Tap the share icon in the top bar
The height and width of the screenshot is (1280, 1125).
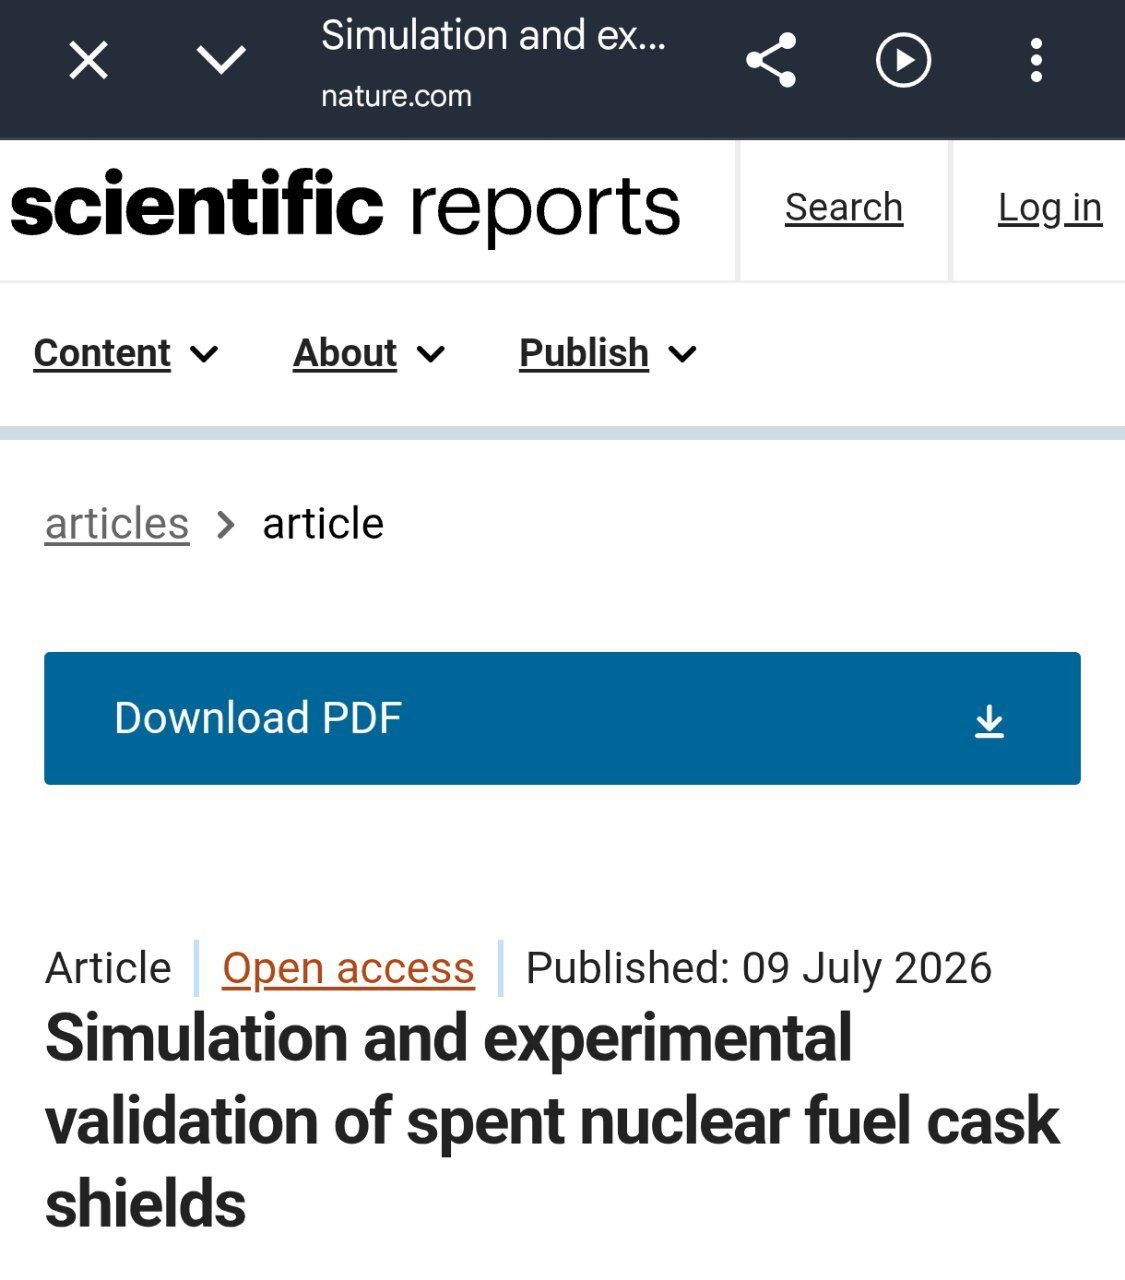point(771,60)
